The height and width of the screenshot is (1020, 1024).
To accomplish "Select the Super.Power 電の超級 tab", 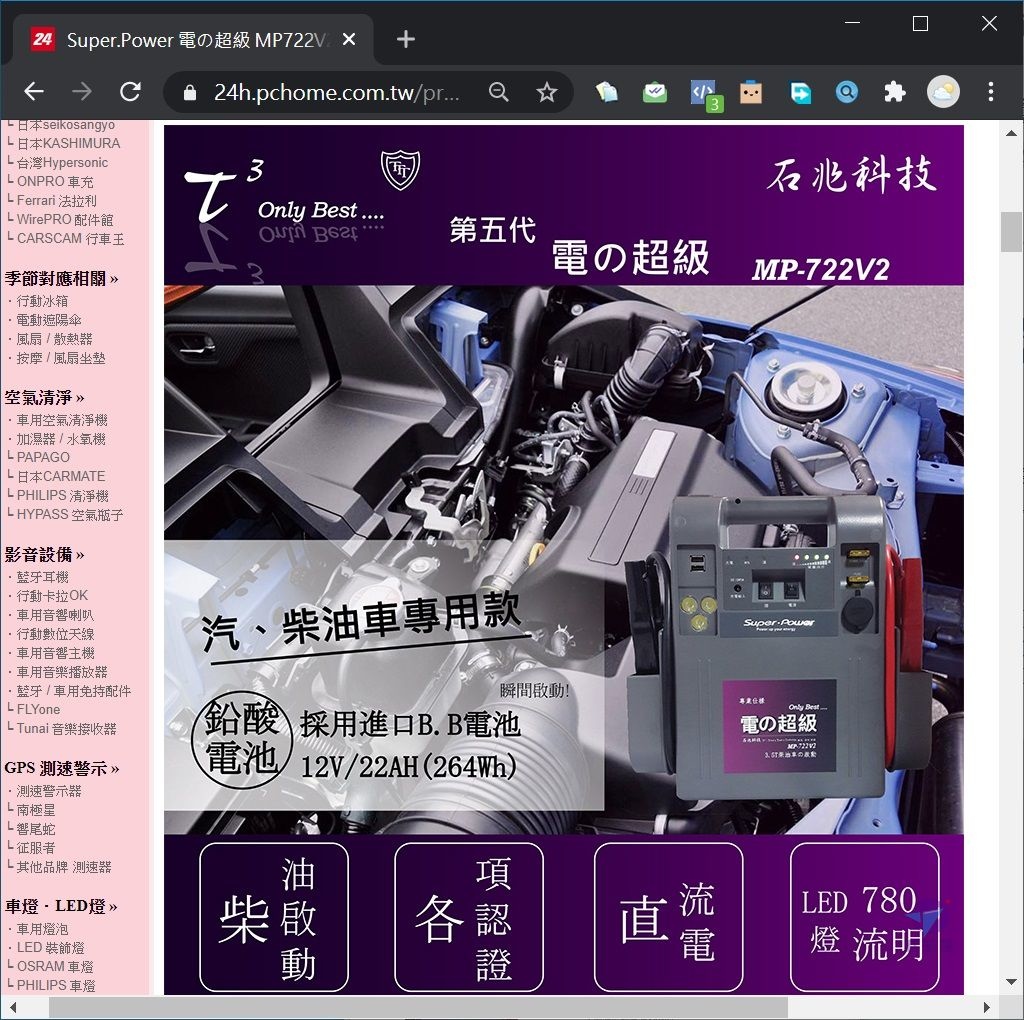I will pyautogui.click(x=193, y=40).
